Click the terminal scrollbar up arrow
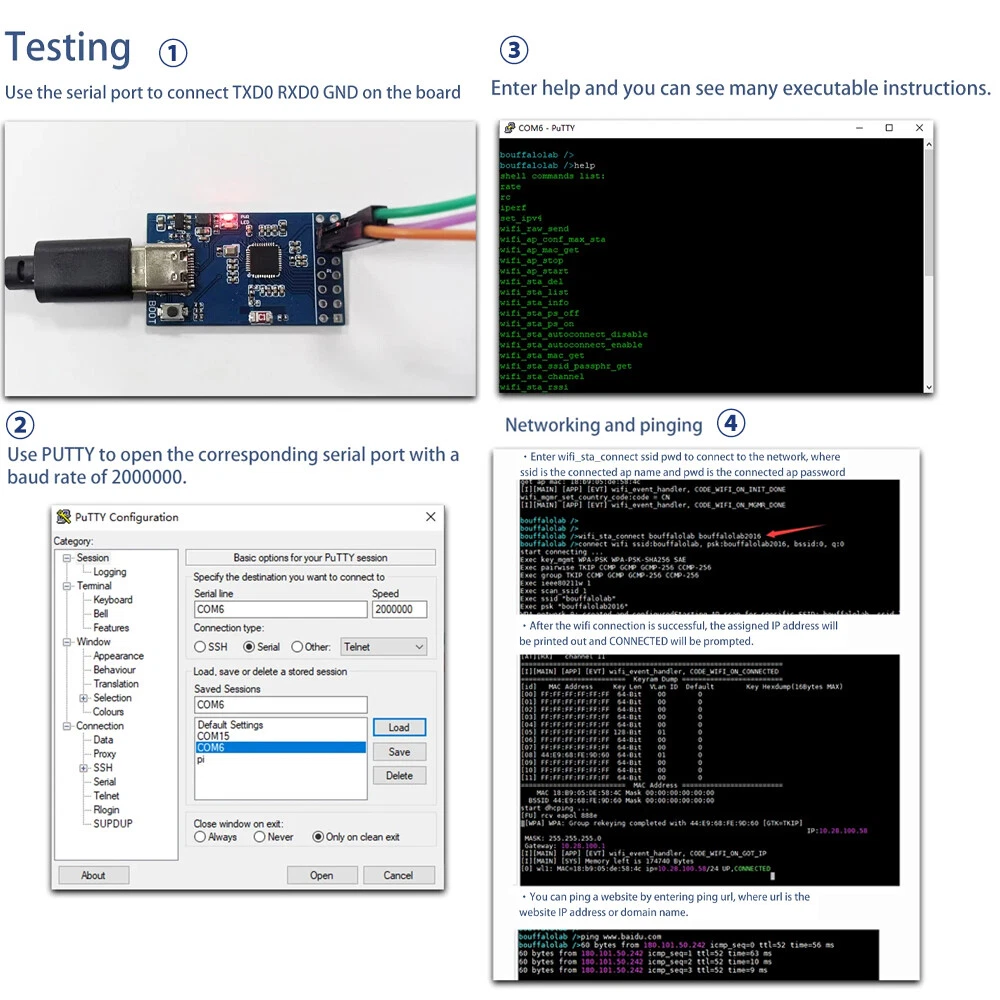1000x1000 pixels. pyautogui.click(x=928, y=145)
